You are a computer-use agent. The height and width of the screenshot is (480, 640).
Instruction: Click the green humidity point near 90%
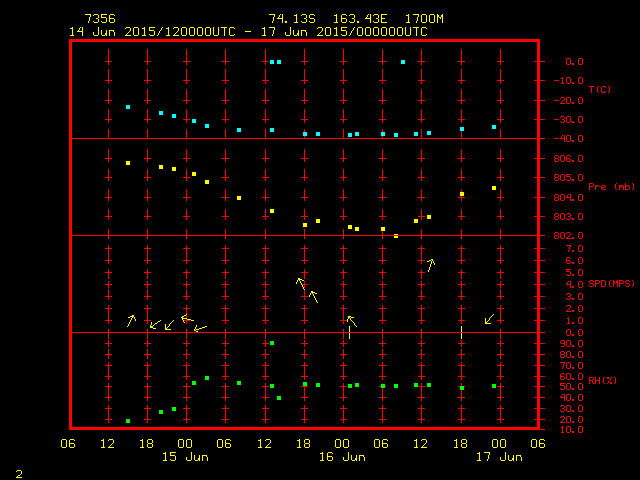tap(272, 343)
